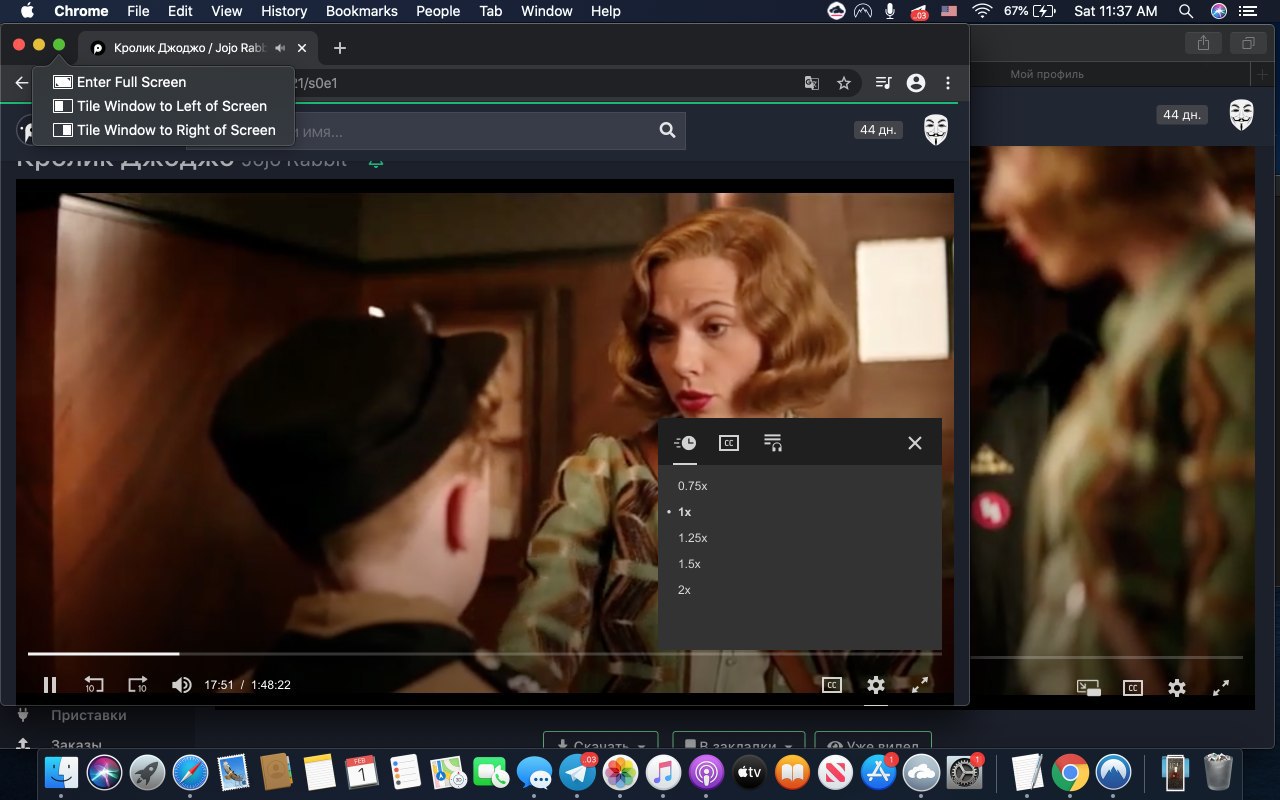Choose Tile Window to Left of Screen
This screenshot has width=1280, height=800.
(164, 106)
